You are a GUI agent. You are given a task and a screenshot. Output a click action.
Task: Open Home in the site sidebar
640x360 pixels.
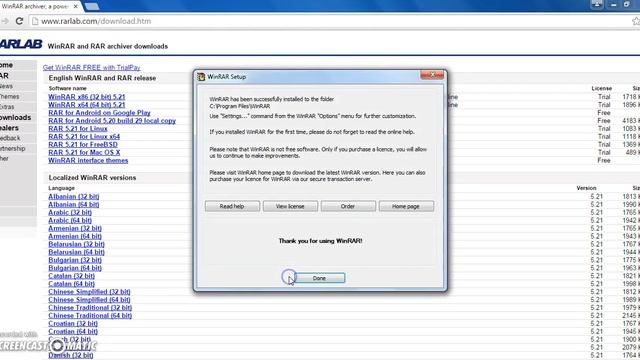pyautogui.click(x=7, y=65)
